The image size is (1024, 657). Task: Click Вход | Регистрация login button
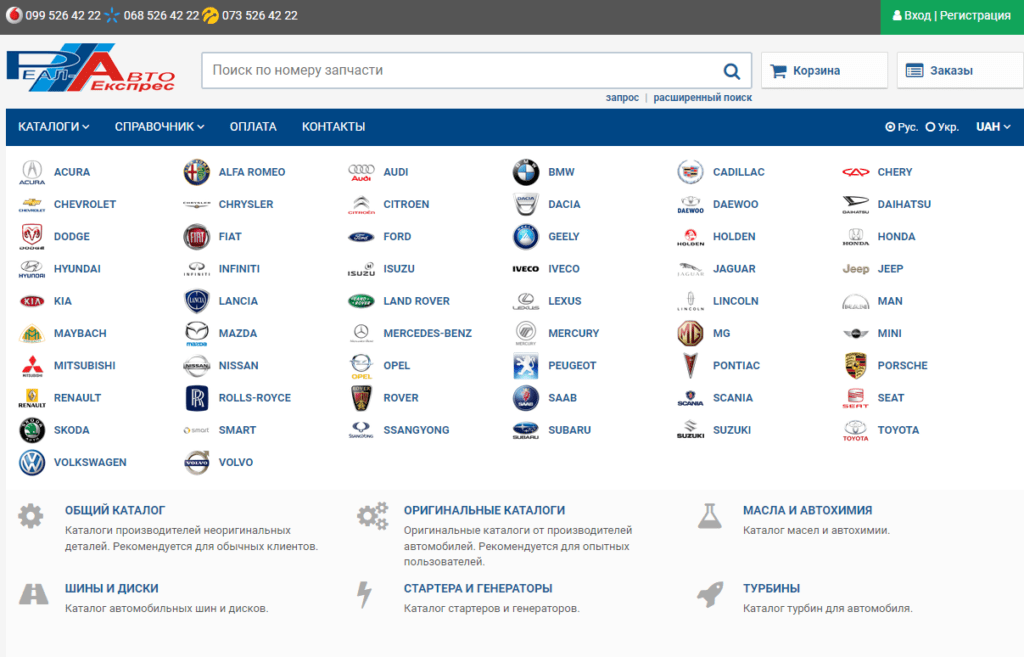tap(952, 16)
